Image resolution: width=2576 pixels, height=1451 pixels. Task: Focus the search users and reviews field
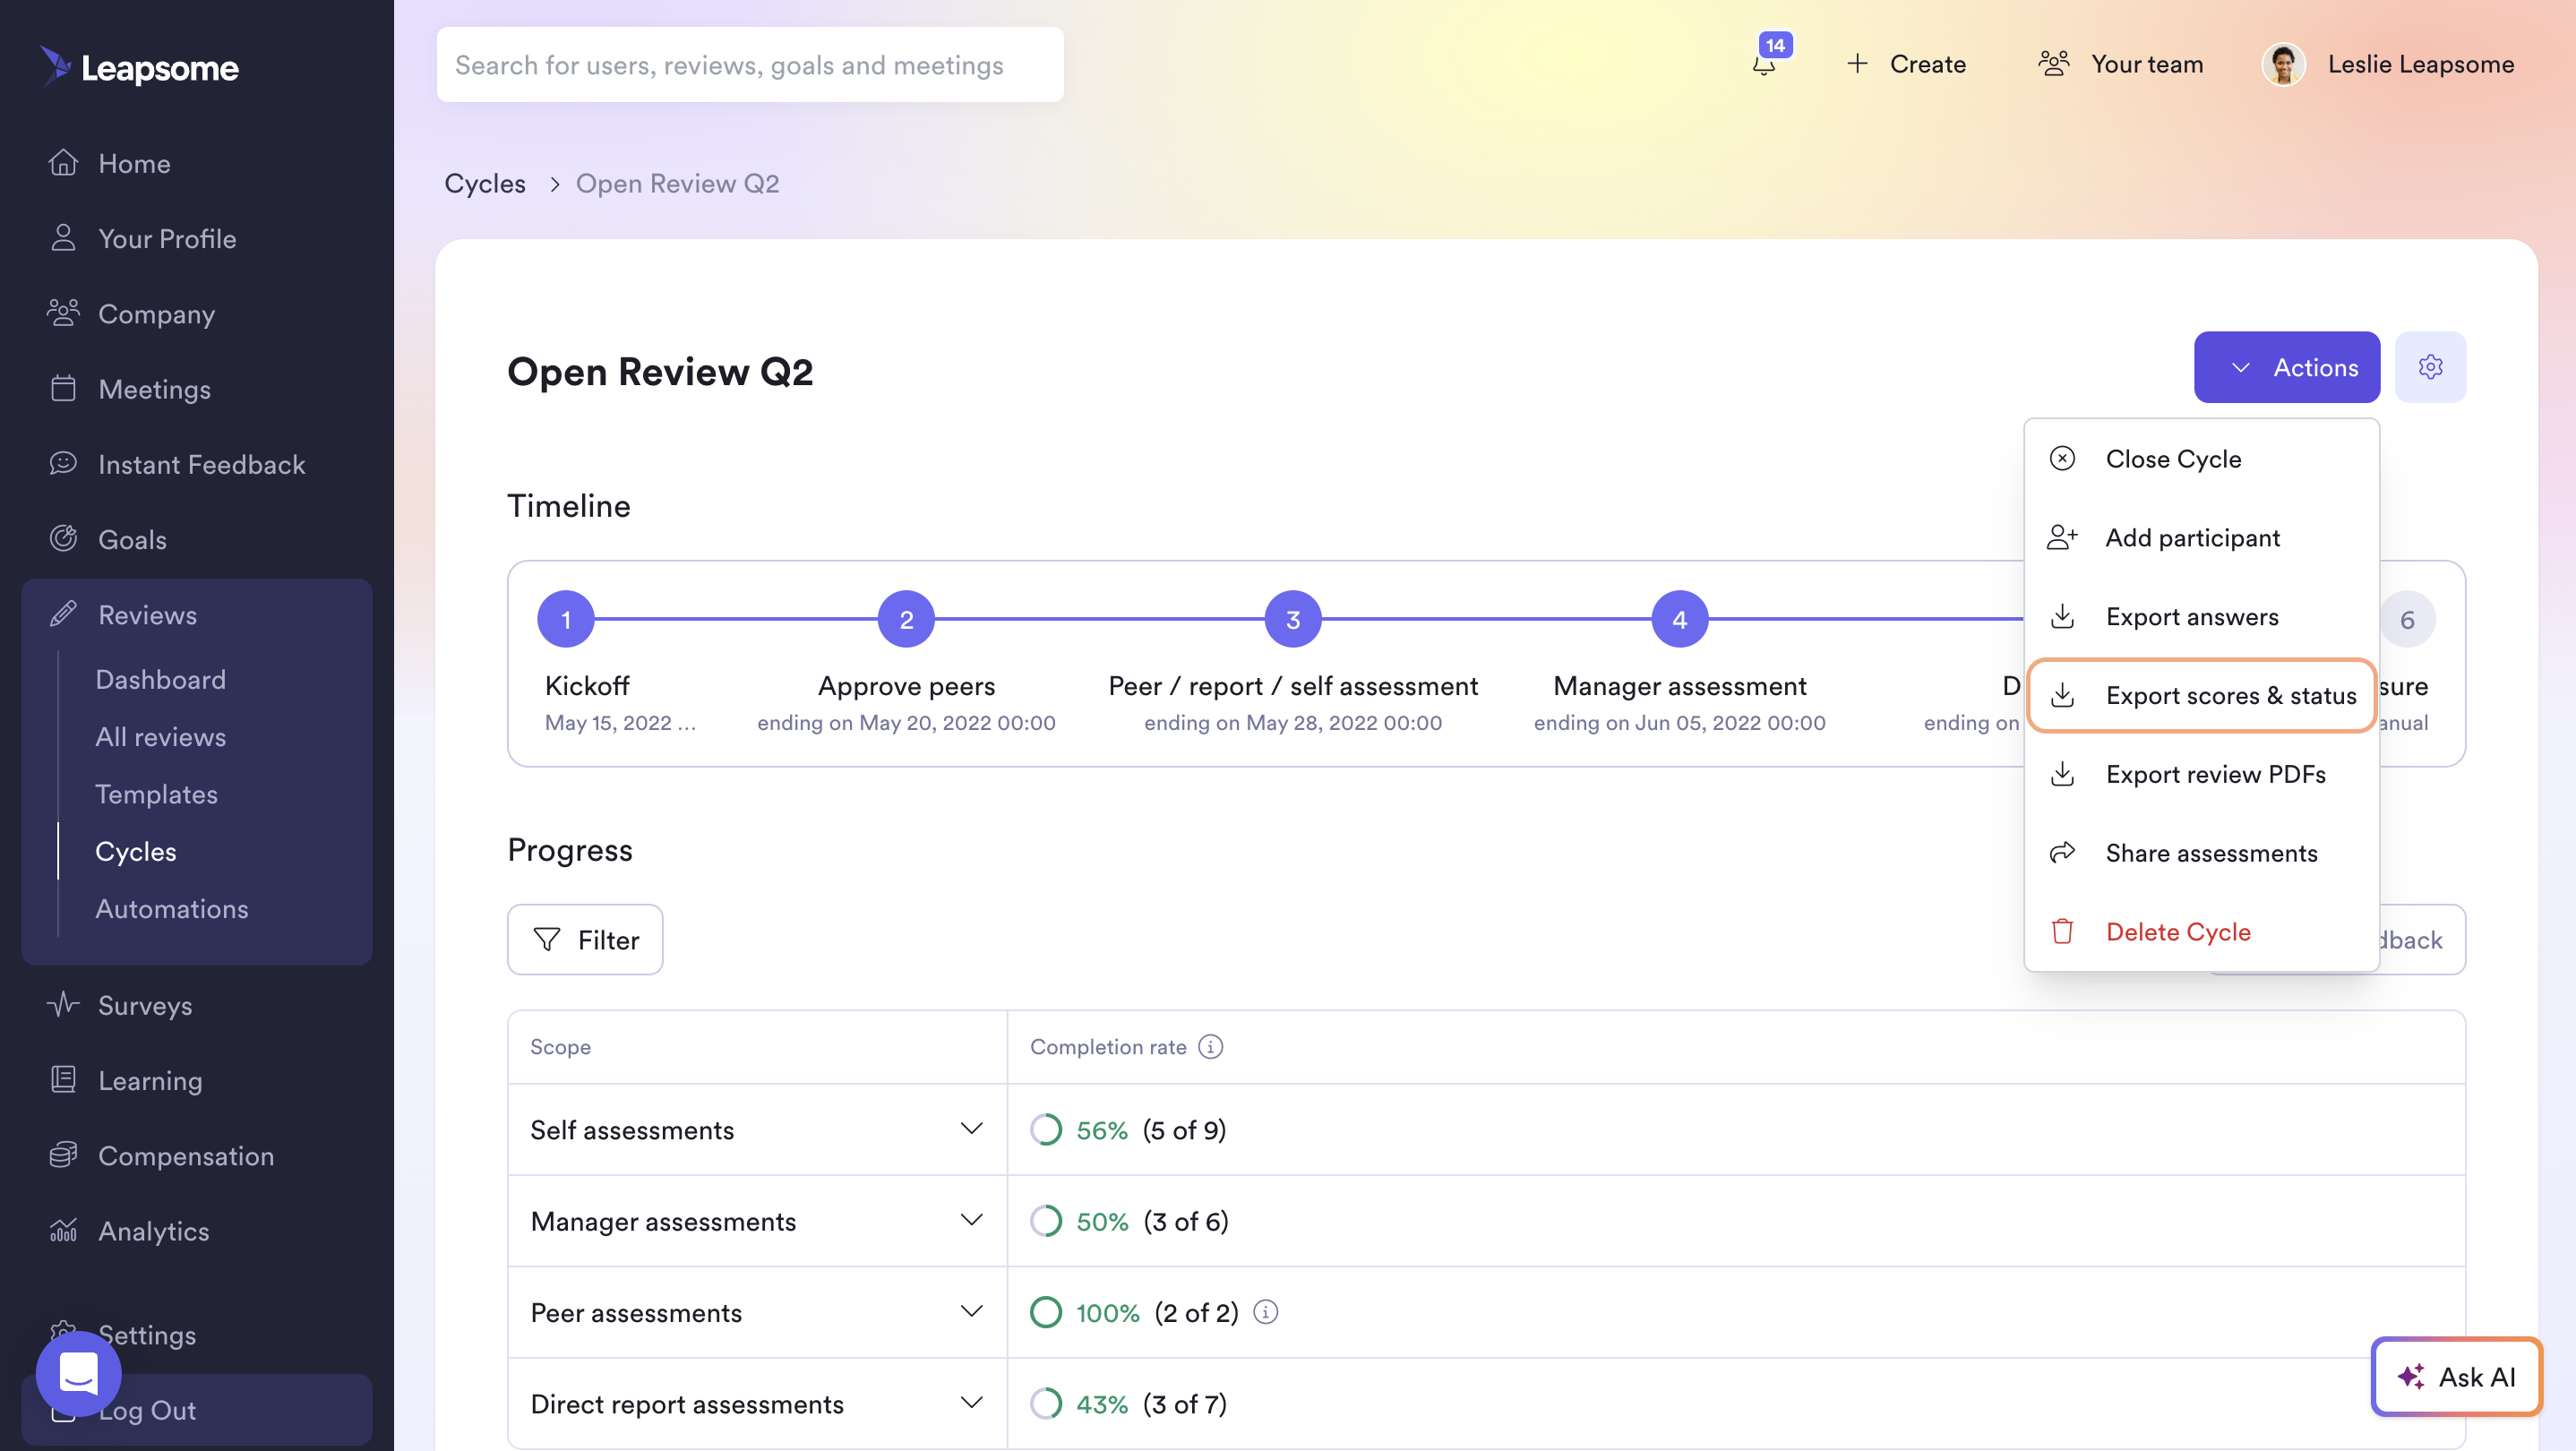click(x=750, y=64)
